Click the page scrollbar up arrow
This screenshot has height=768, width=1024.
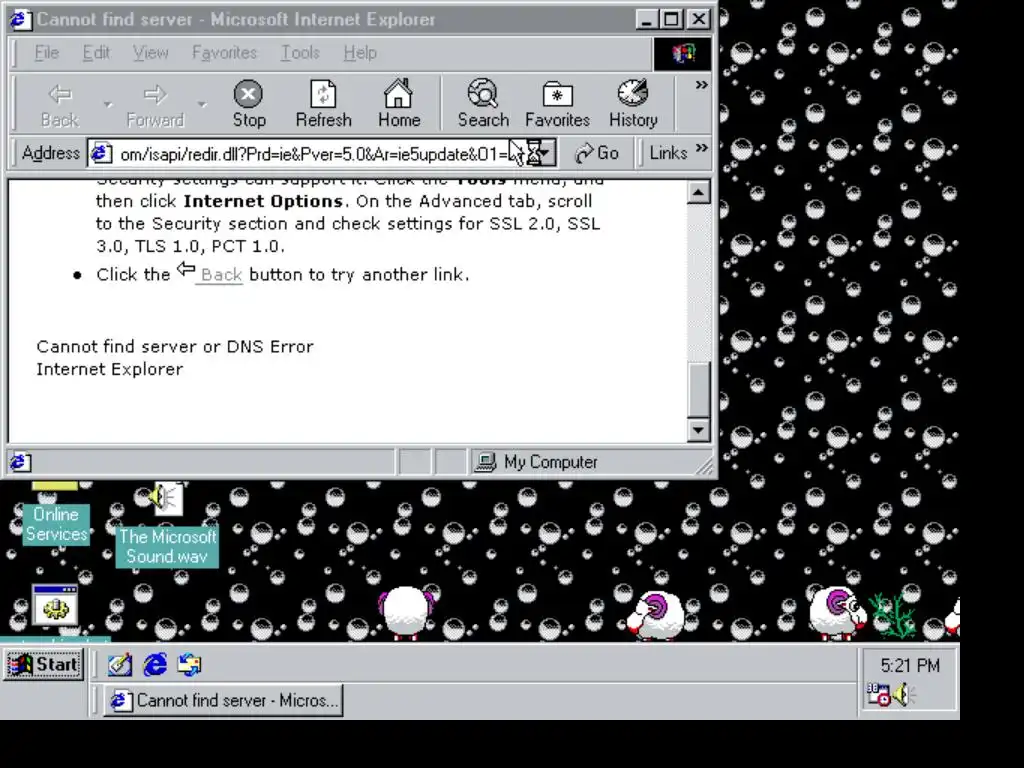(x=699, y=193)
